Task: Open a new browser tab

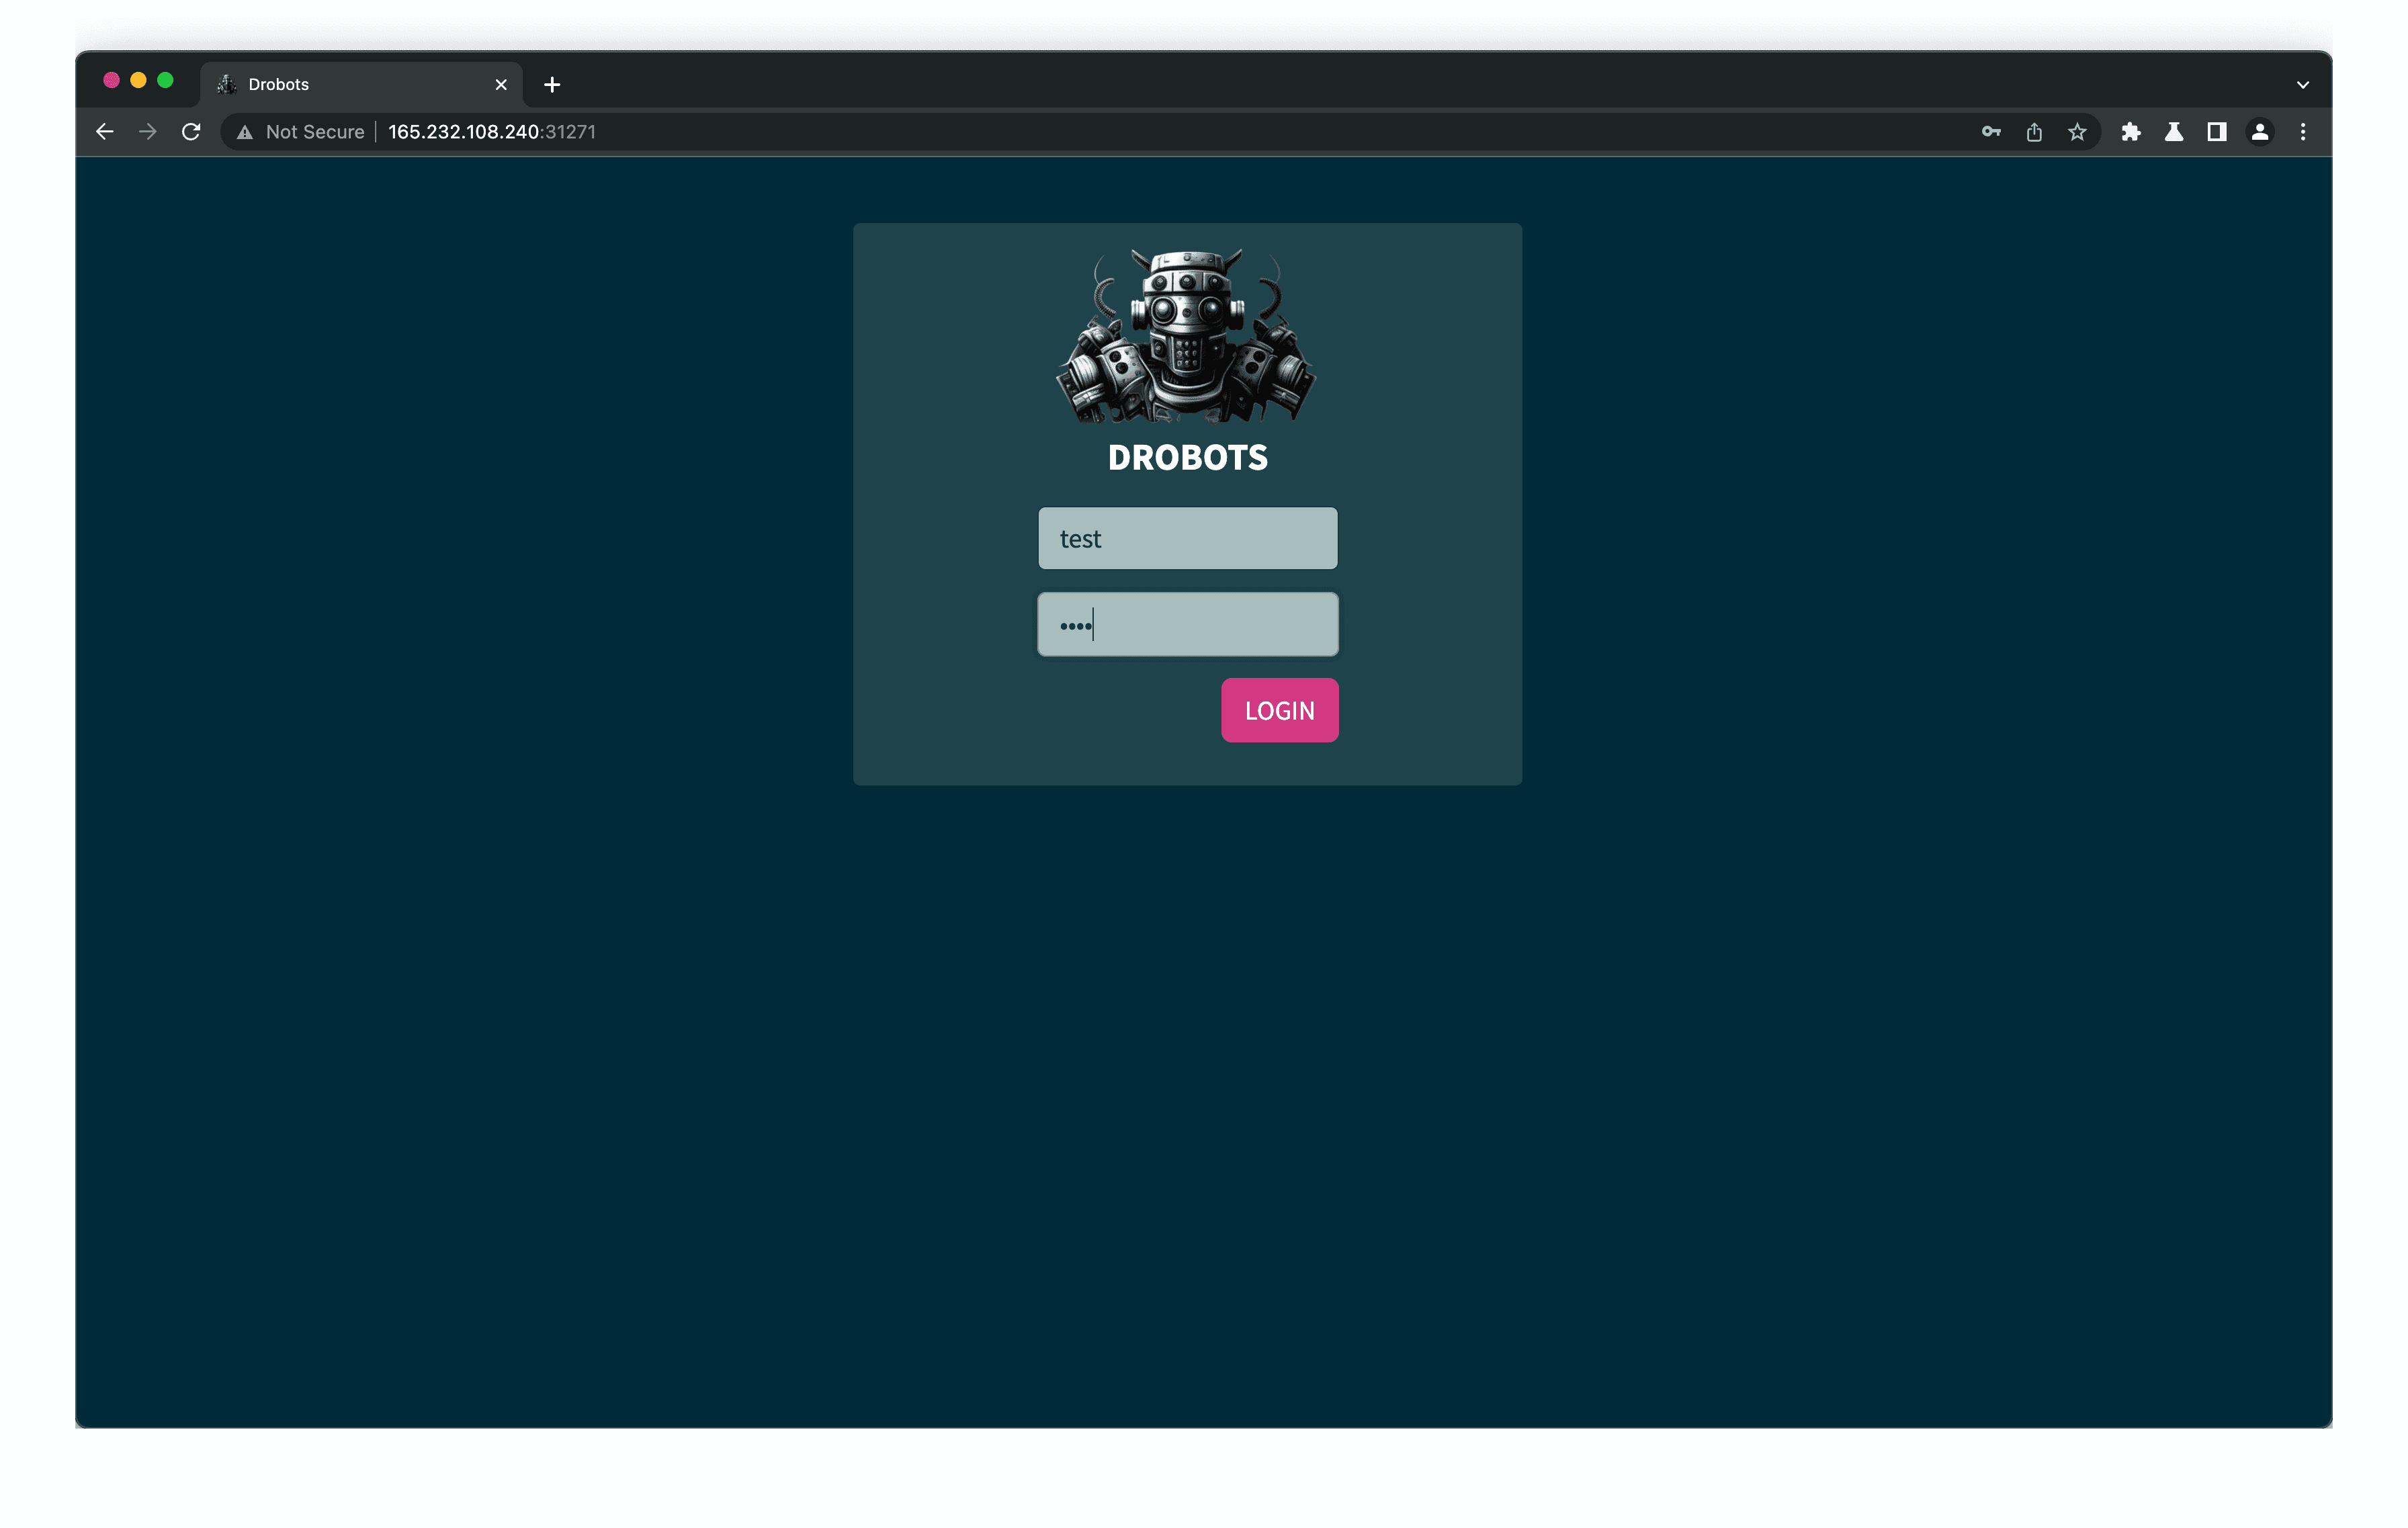Action: point(552,85)
